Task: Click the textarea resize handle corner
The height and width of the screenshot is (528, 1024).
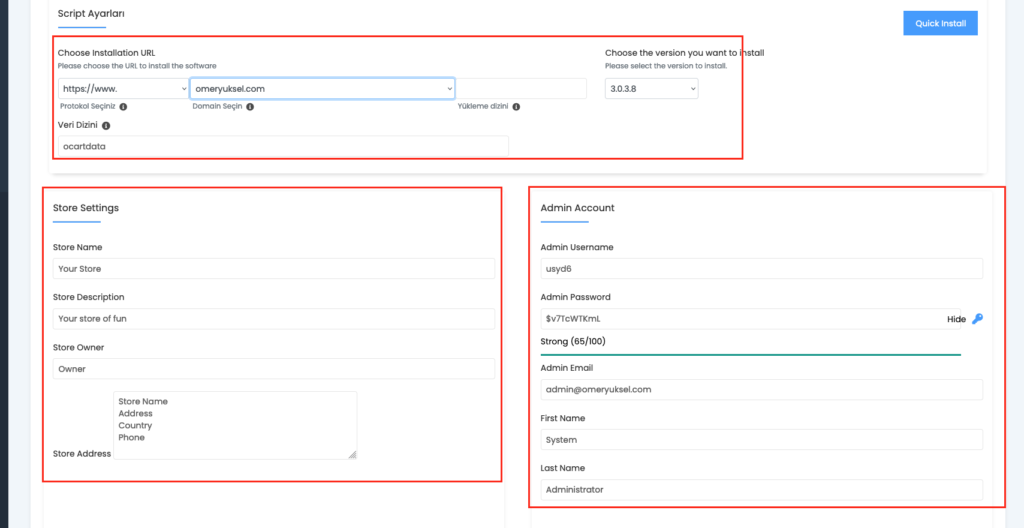Action: [x=353, y=455]
